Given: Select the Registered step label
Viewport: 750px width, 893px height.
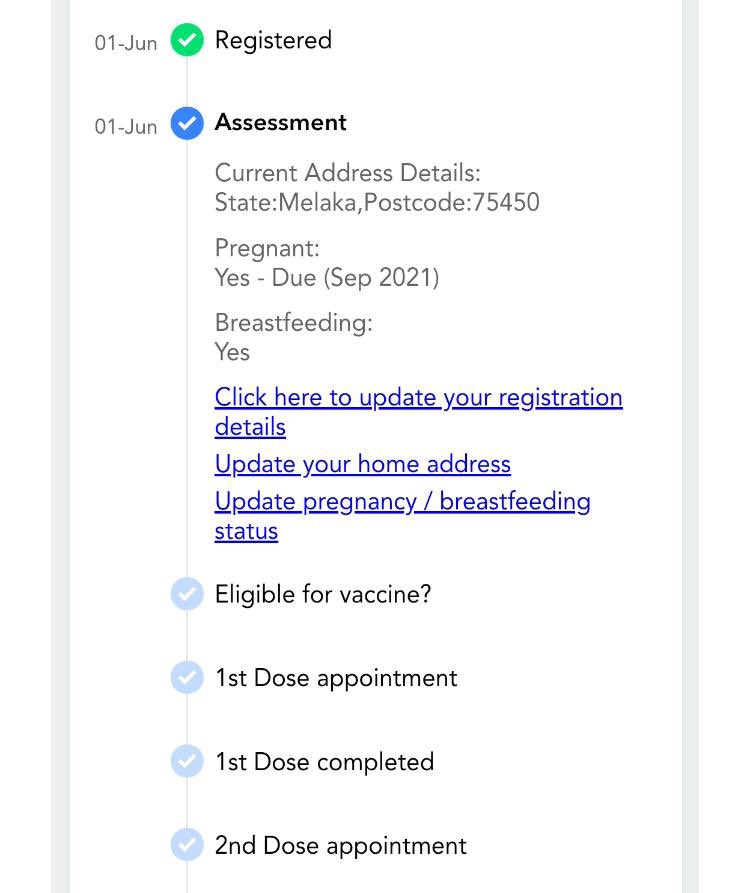Looking at the screenshot, I should pyautogui.click(x=273, y=41).
